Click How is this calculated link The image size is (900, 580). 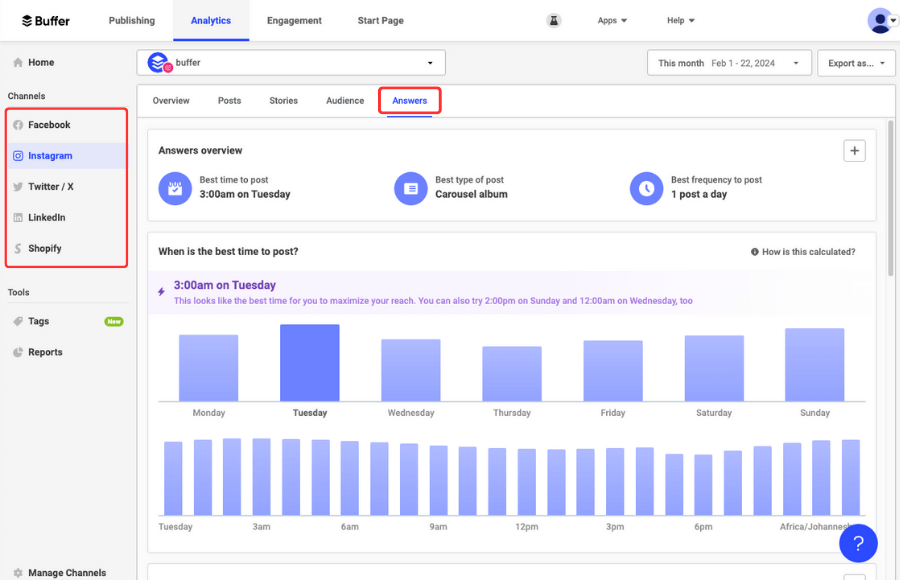[x=803, y=252]
